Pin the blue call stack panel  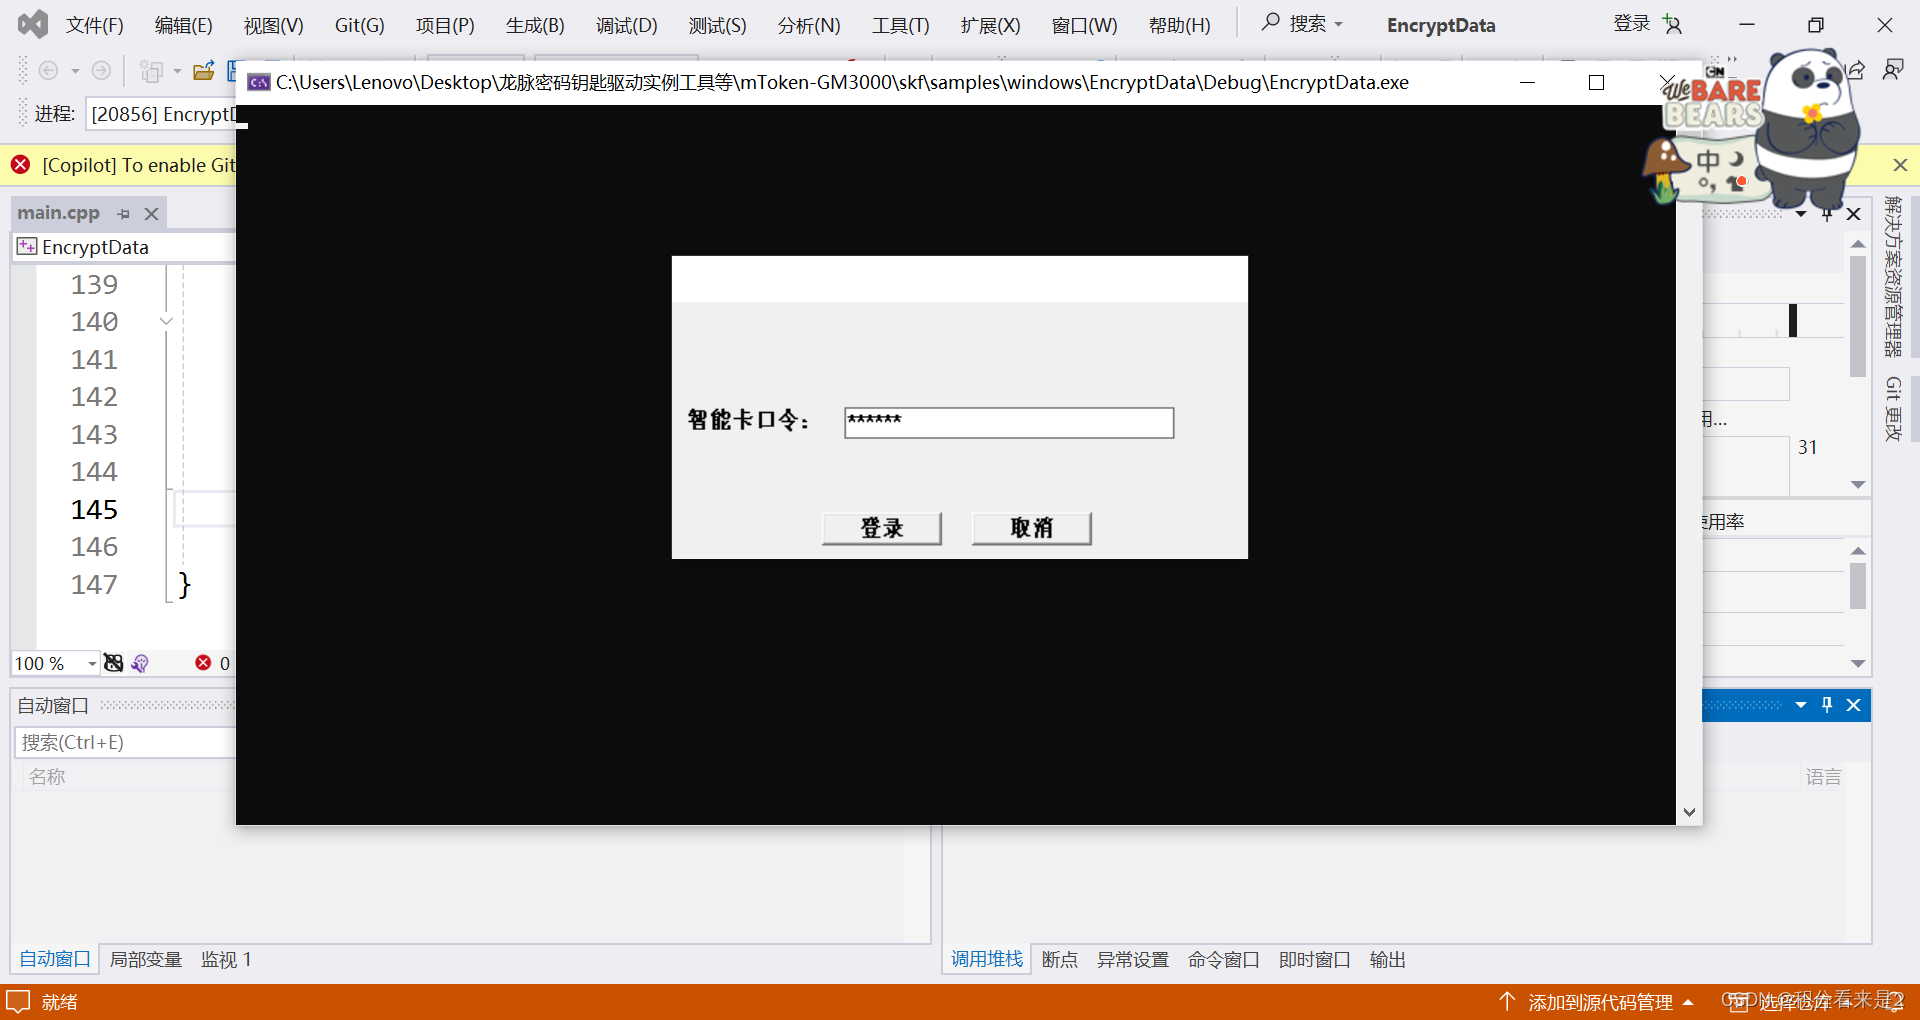pyautogui.click(x=1827, y=705)
